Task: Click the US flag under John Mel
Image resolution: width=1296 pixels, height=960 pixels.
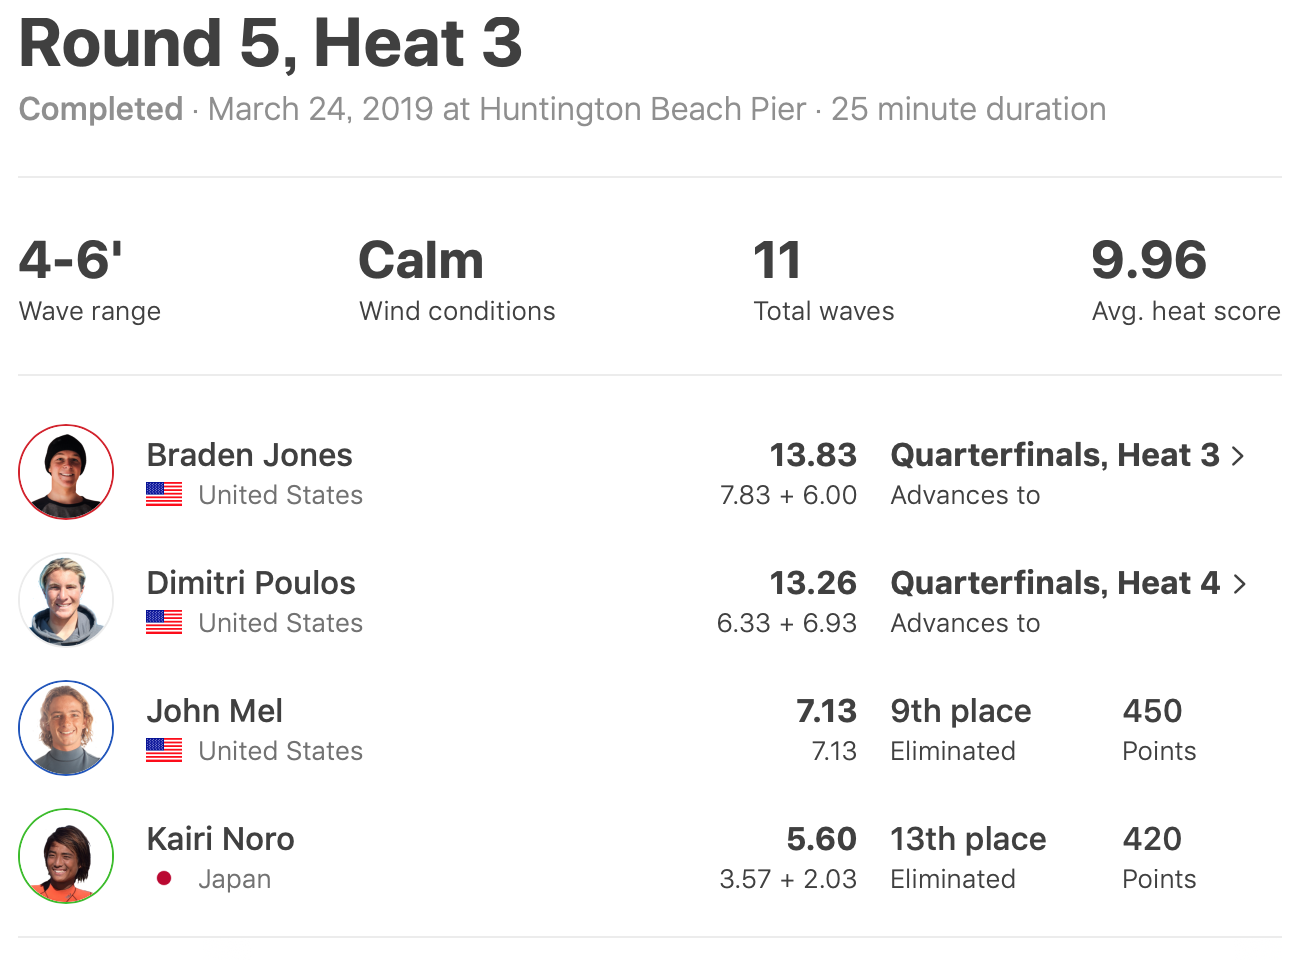Action: [164, 751]
